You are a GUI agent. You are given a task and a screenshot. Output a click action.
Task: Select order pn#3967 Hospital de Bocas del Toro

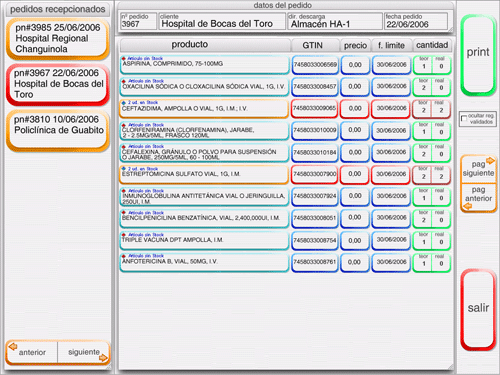[x=58, y=84]
